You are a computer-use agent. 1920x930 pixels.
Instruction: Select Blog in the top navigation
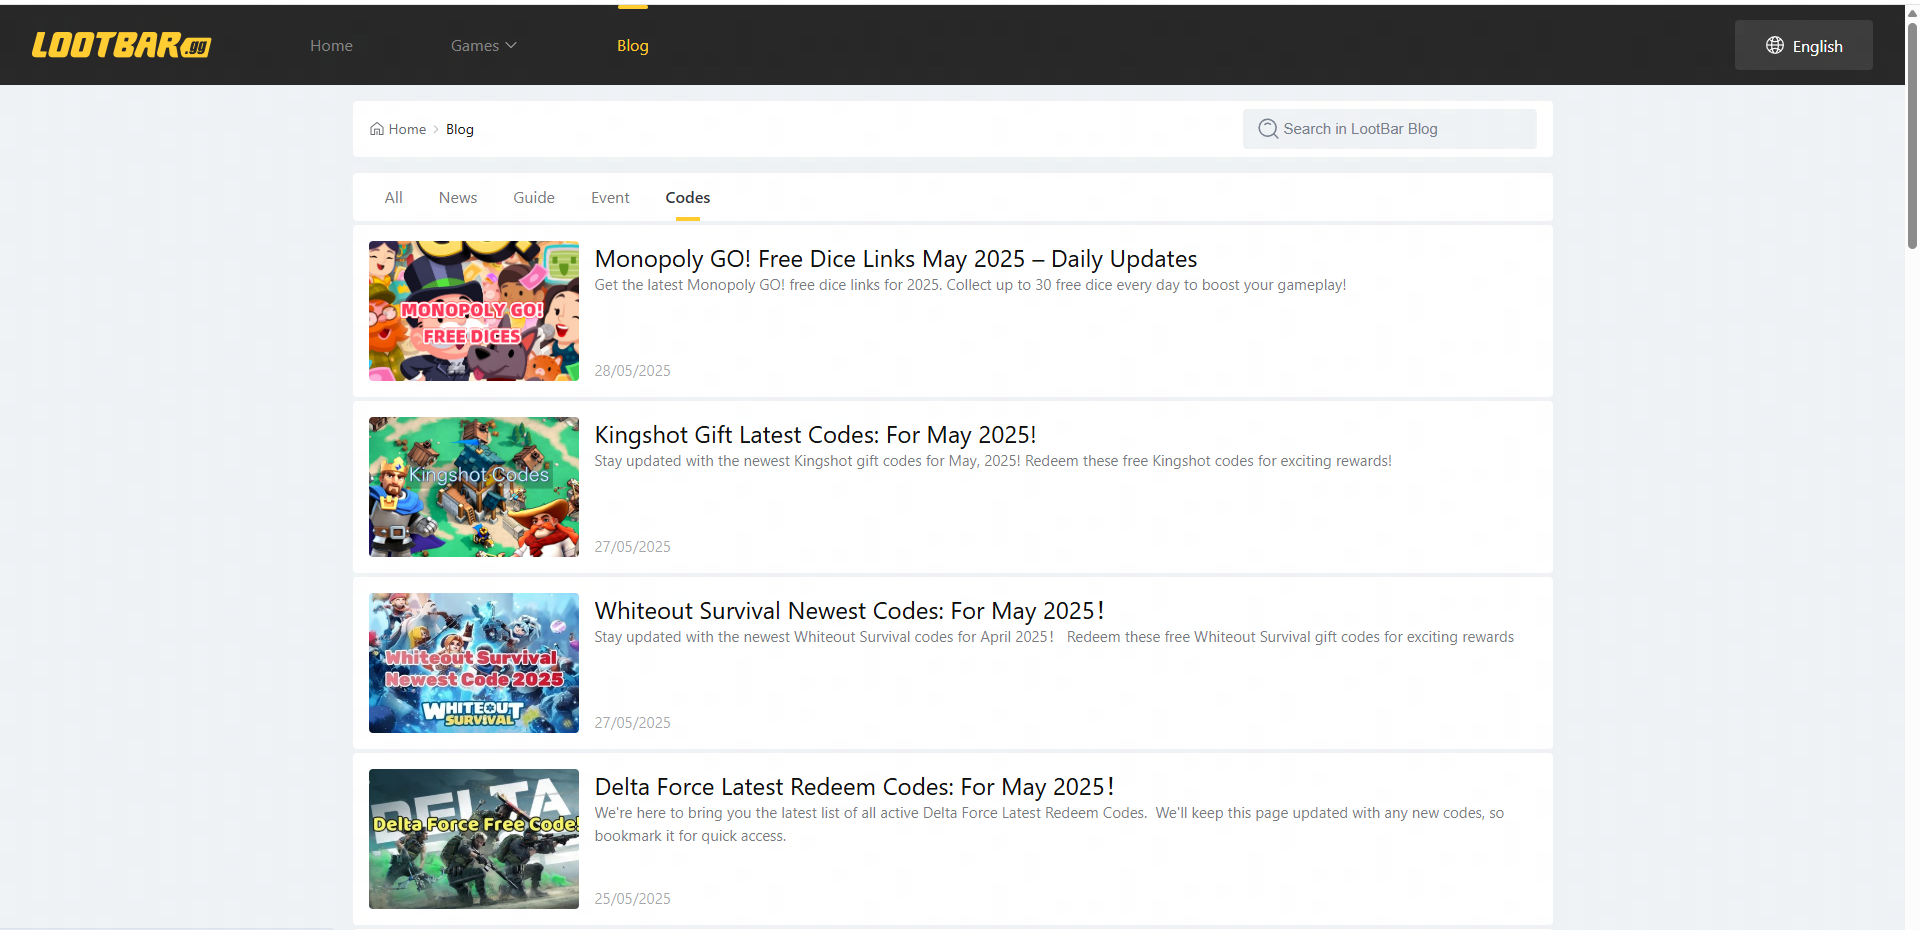coord(632,45)
